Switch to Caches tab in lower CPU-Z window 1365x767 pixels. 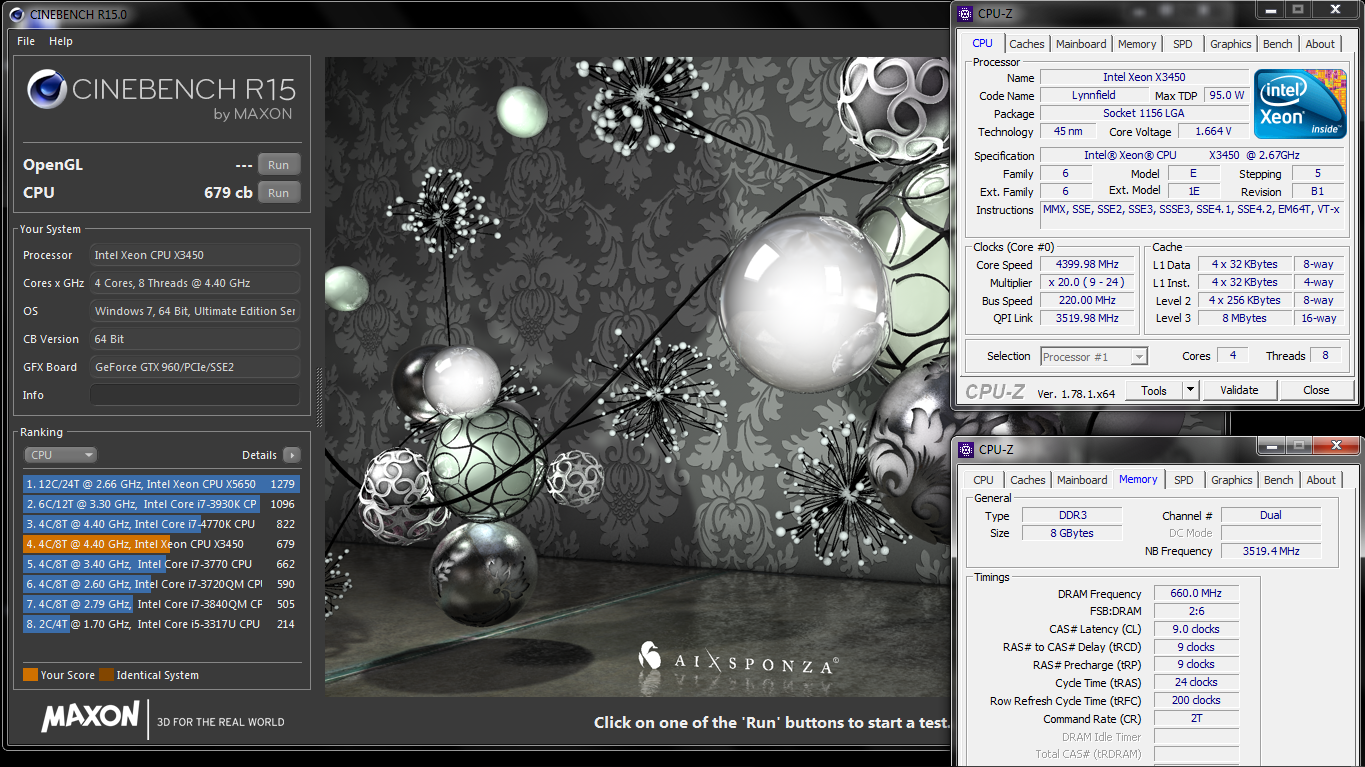pyautogui.click(x=1027, y=480)
